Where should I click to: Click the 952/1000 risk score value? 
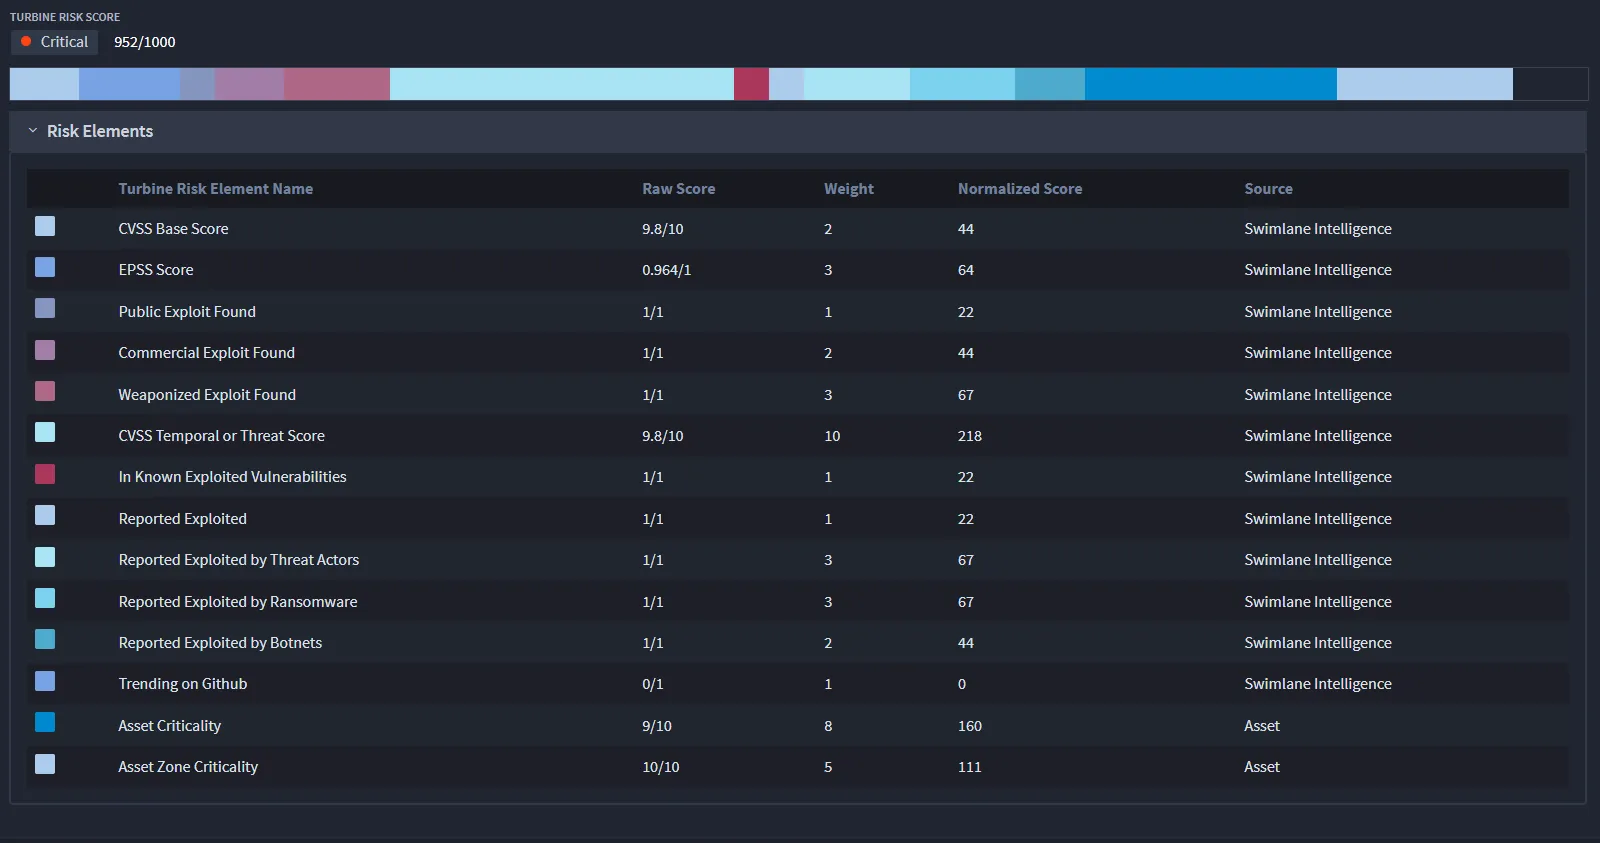coord(145,42)
